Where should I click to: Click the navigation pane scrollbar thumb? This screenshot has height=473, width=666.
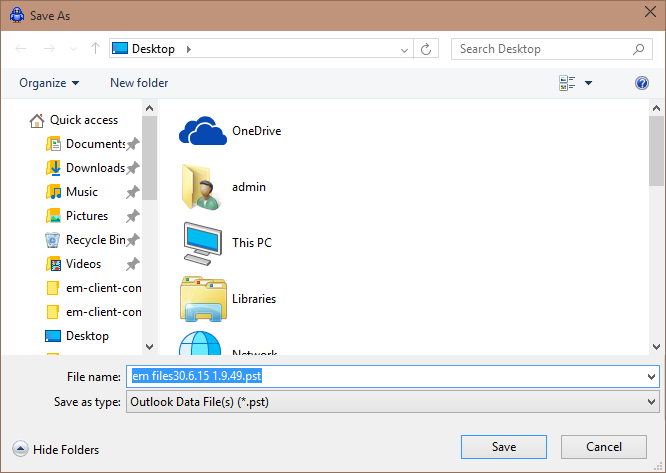click(150, 158)
